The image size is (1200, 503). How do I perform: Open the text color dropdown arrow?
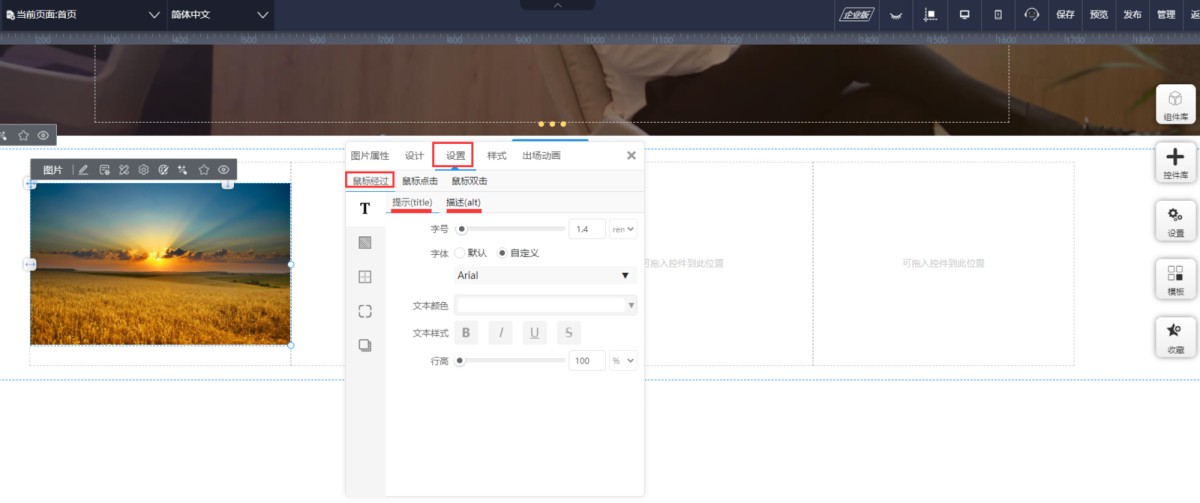(x=631, y=305)
